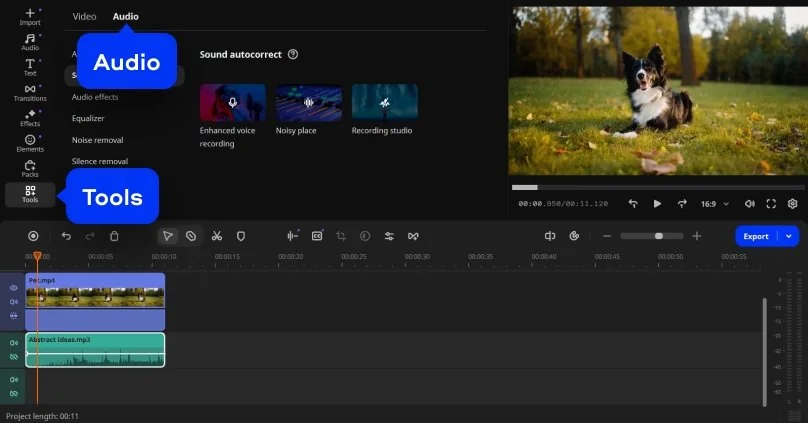
Task: Adjust the timeline zoom slider
Action: coord(658,236)
